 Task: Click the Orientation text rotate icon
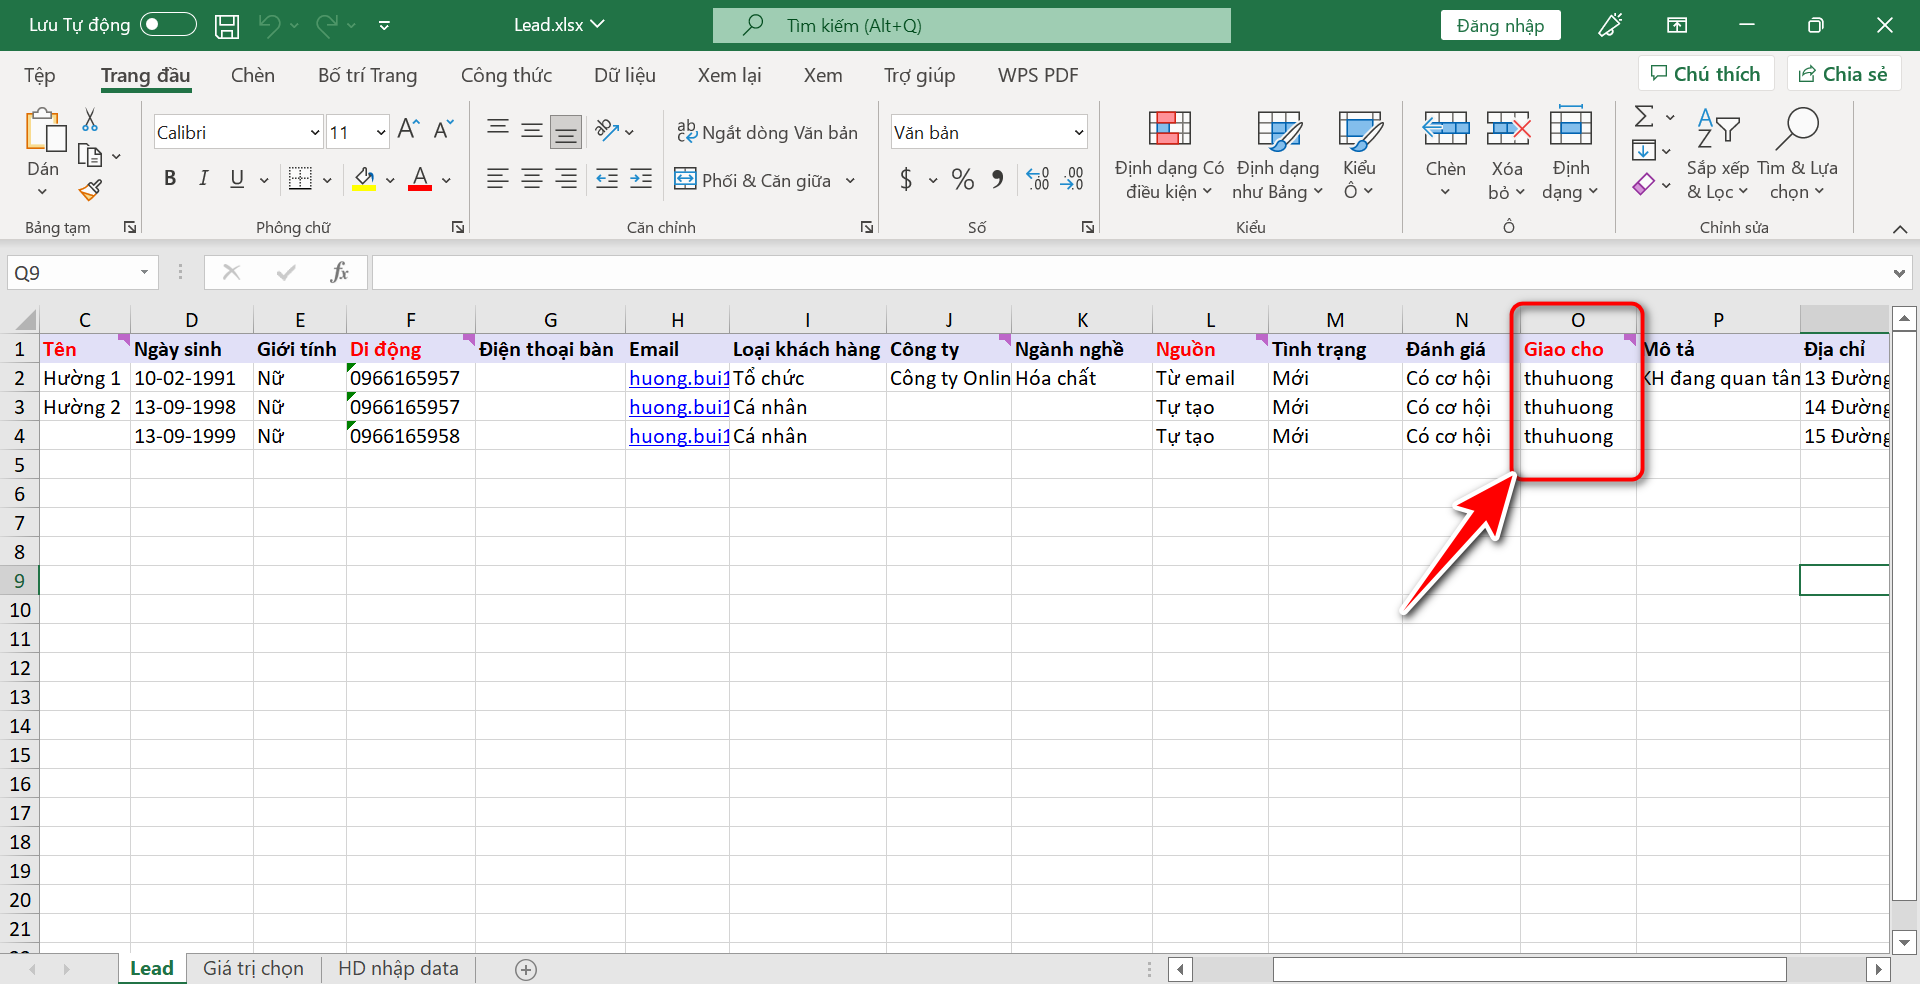click(x=607, y=130)
